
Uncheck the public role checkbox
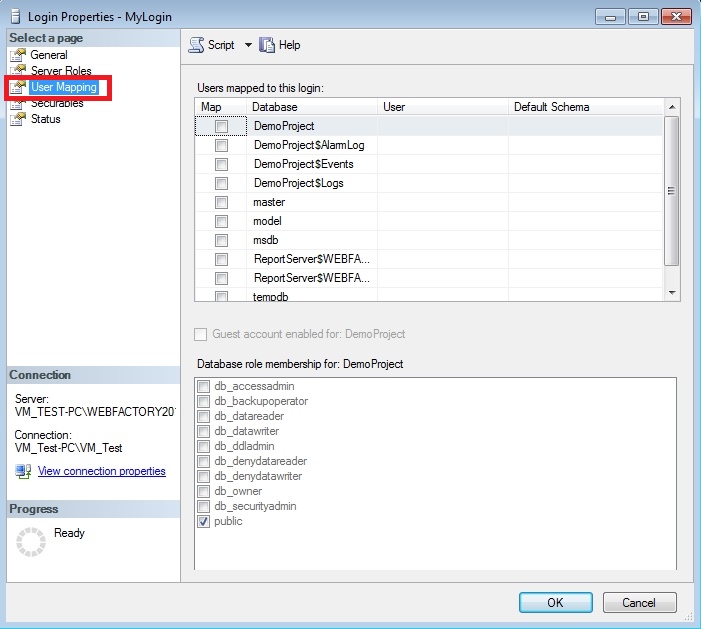coord(204,522)
